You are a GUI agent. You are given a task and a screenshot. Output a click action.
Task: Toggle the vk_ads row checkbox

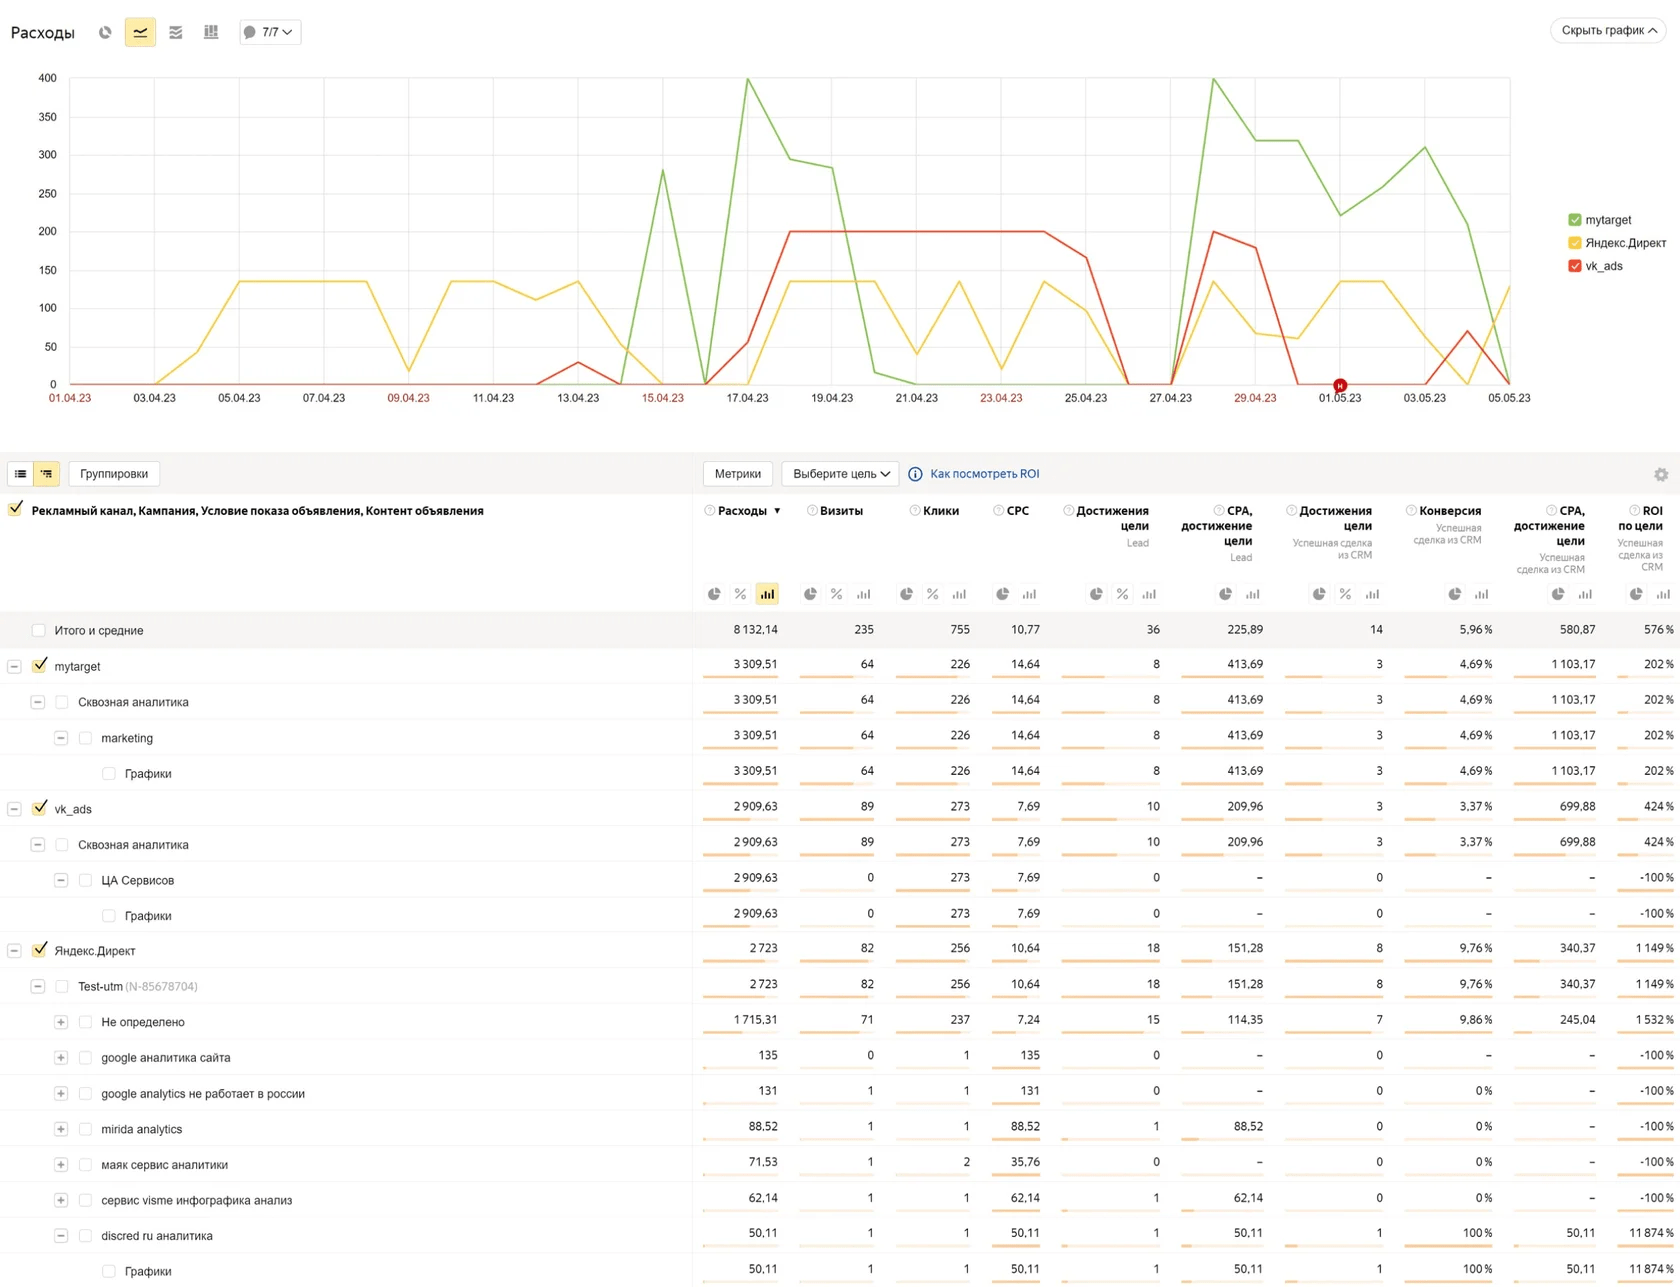pos(40,808)
